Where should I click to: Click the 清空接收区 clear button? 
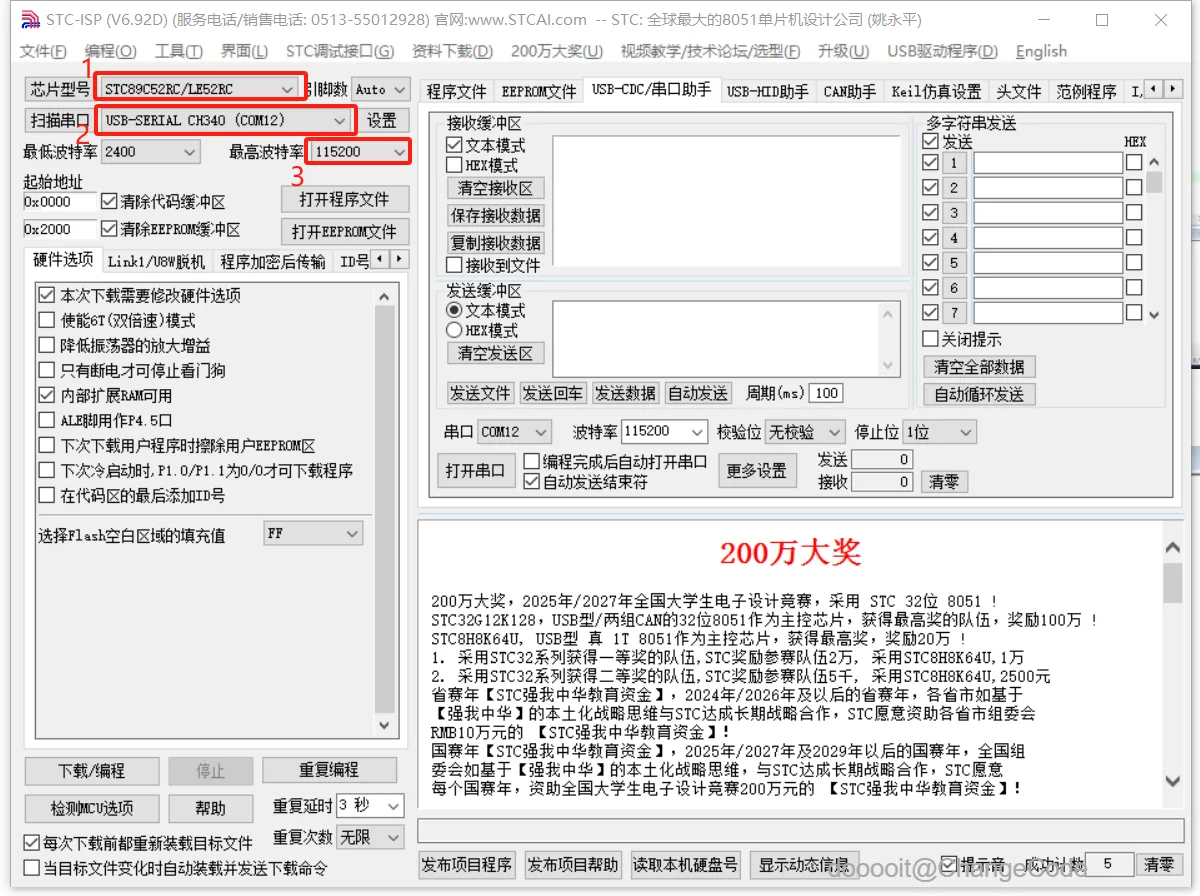(x=494, y=188)
